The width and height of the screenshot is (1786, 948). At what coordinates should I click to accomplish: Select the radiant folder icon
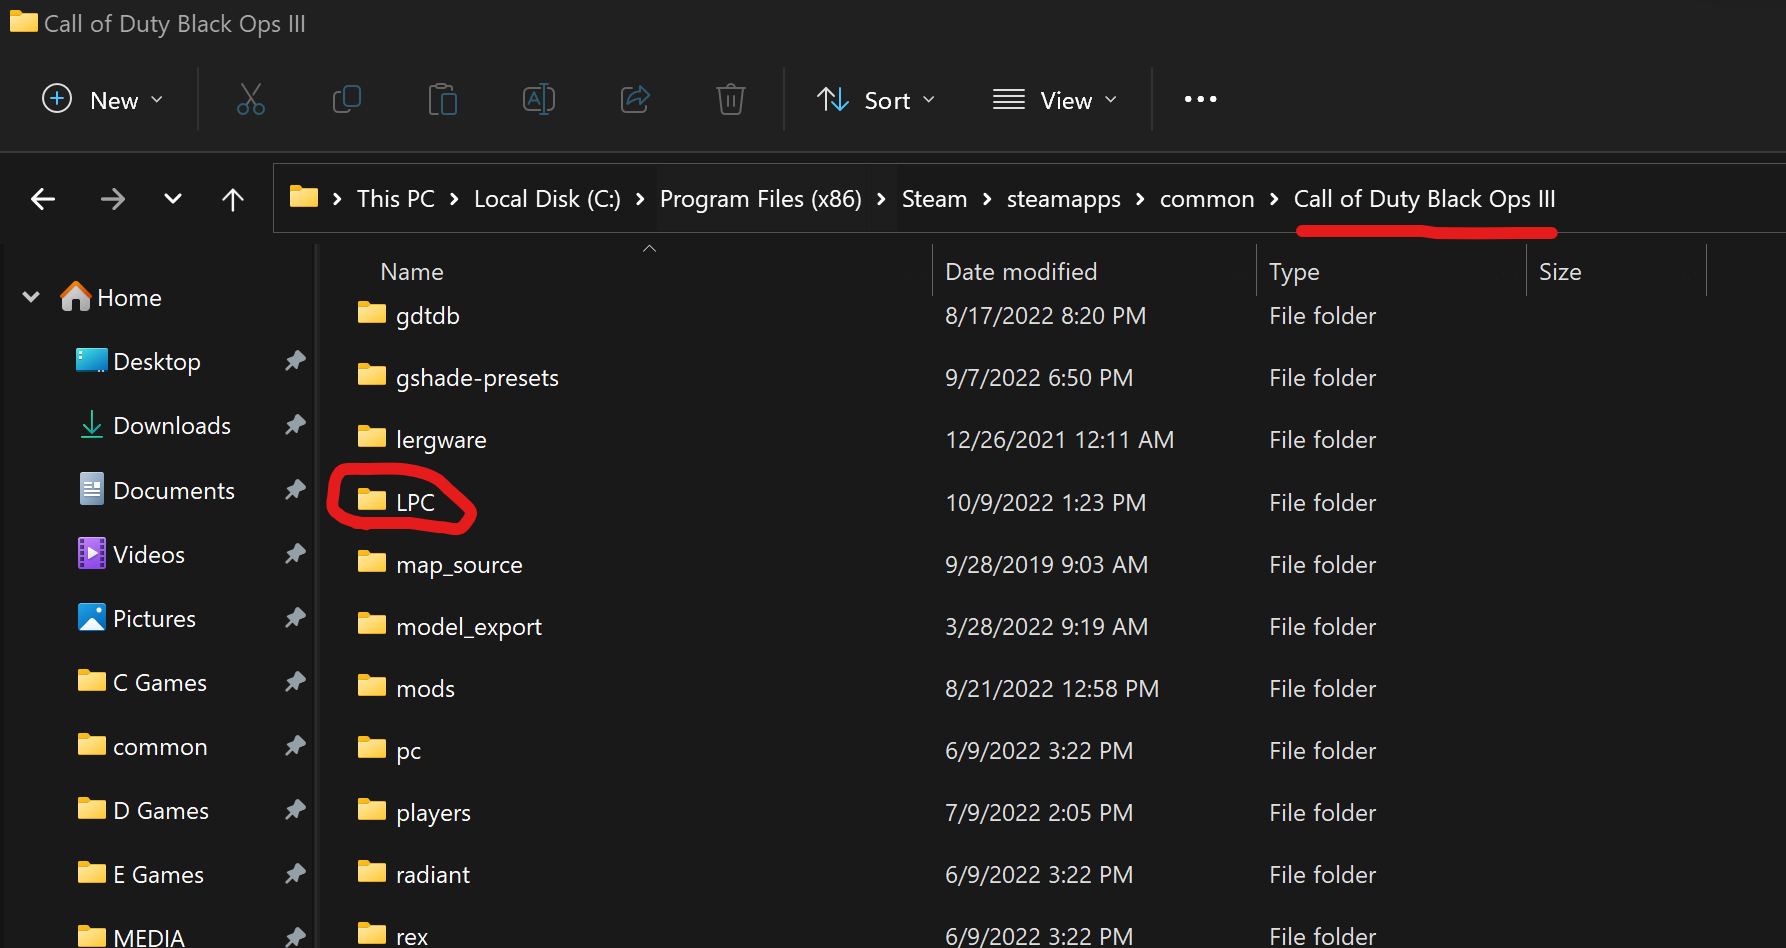tap(372, 872)
